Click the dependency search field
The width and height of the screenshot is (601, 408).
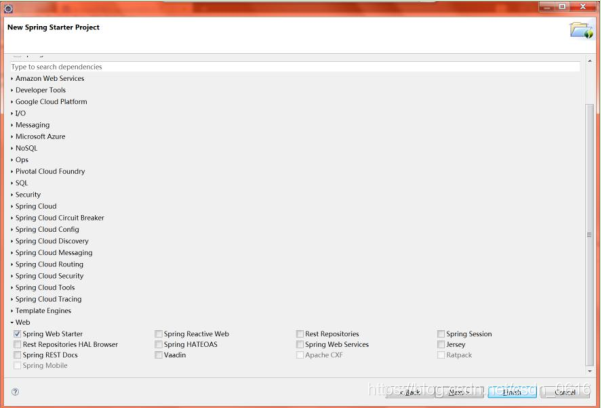pyautogui.click(x=295, y=67)
